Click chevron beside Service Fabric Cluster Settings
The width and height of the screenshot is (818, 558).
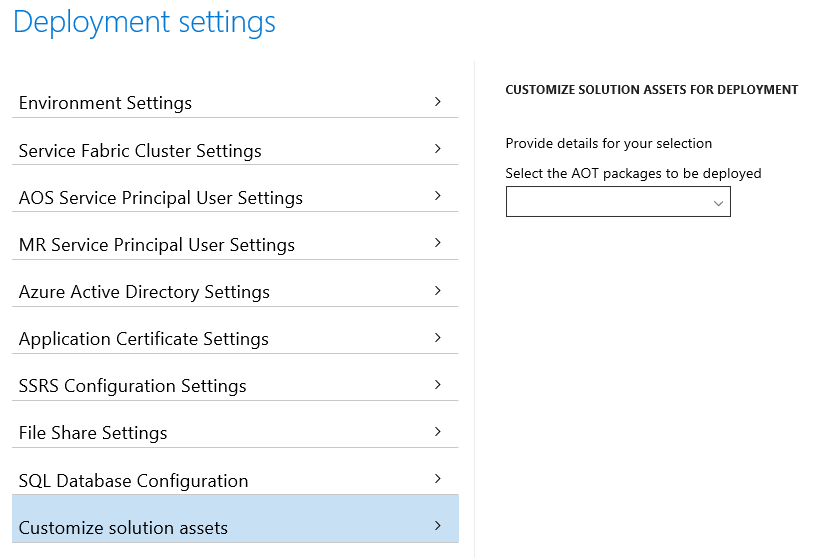tap(438, 149)
